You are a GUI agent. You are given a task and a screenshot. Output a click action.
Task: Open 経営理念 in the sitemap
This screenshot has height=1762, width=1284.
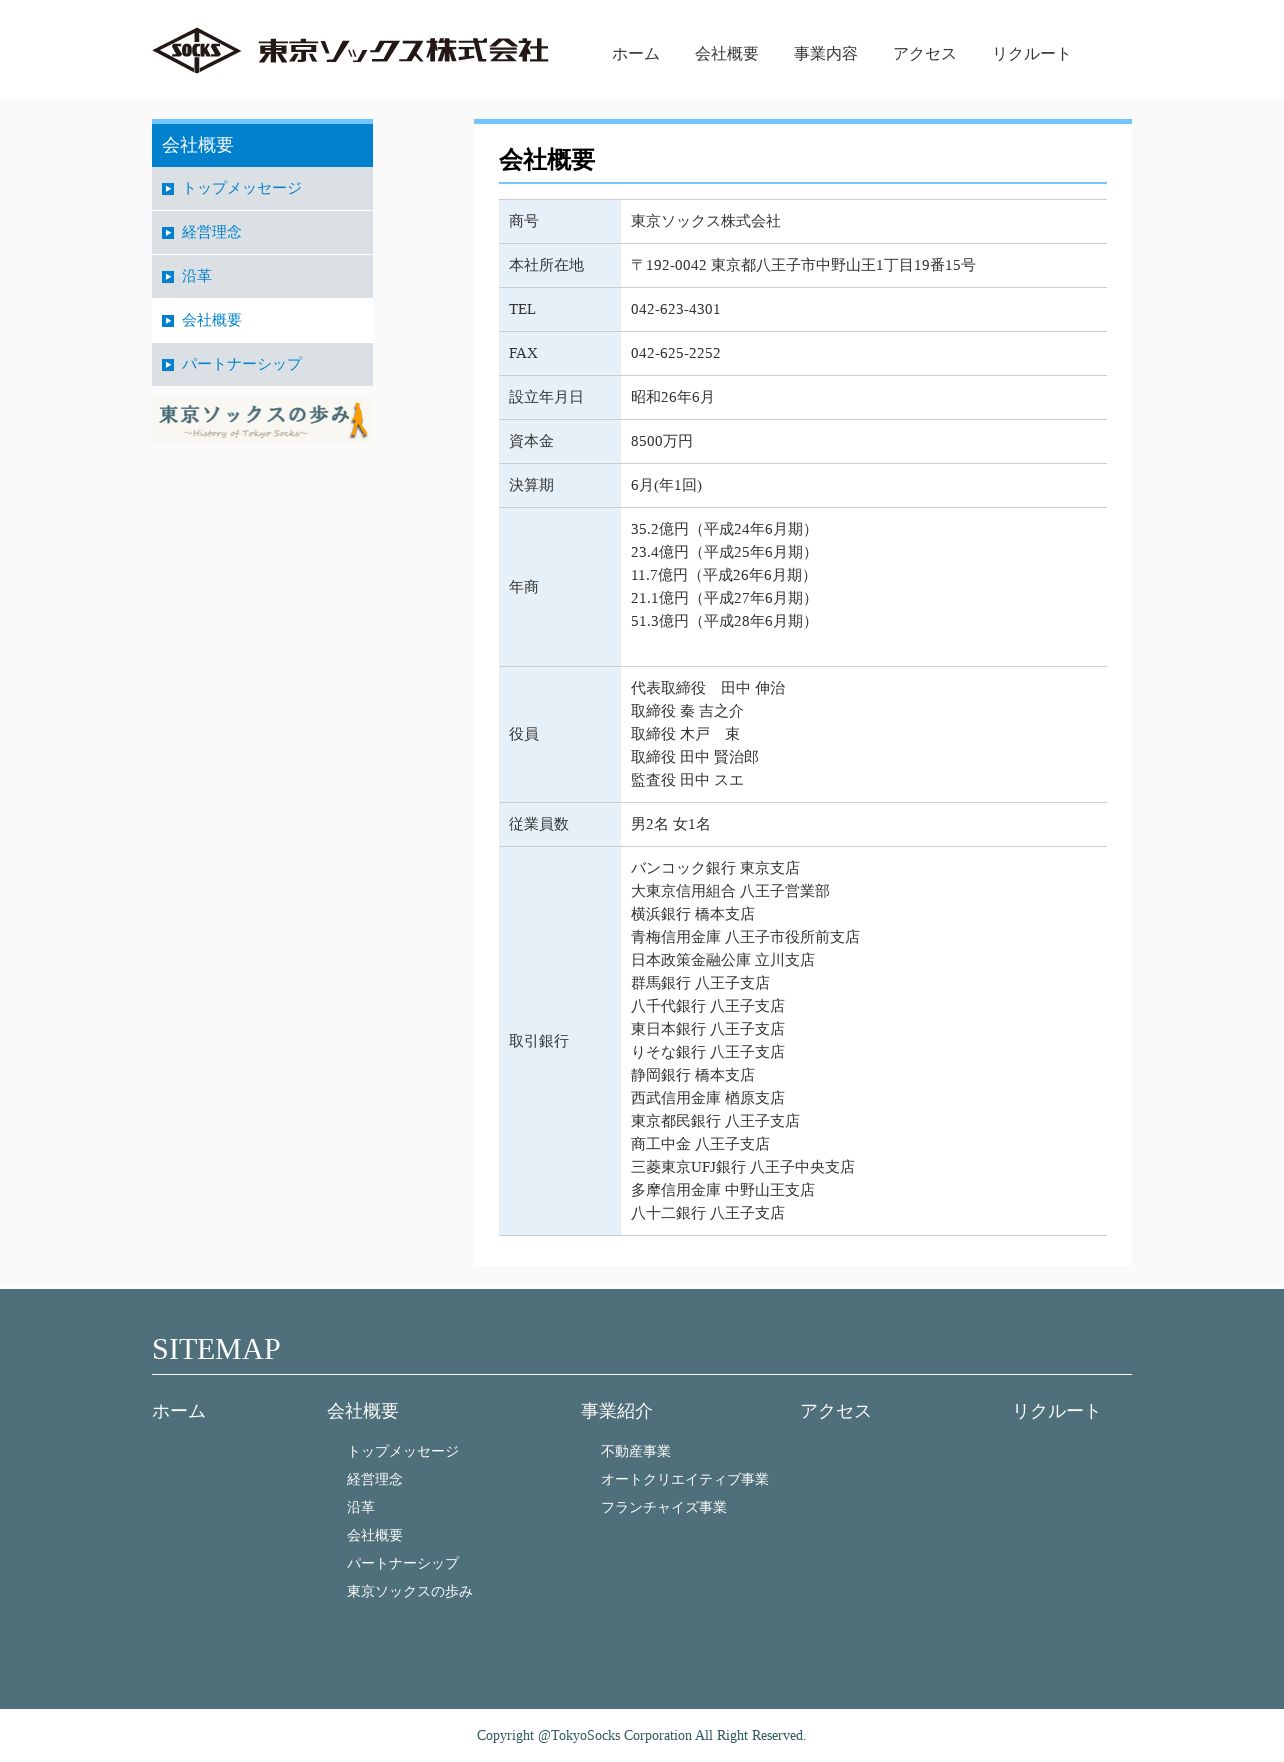pos(375,1479)
